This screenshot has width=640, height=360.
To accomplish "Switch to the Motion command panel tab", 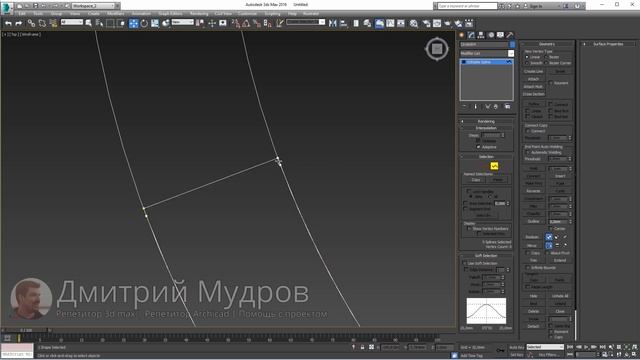I will pos(491,35).
